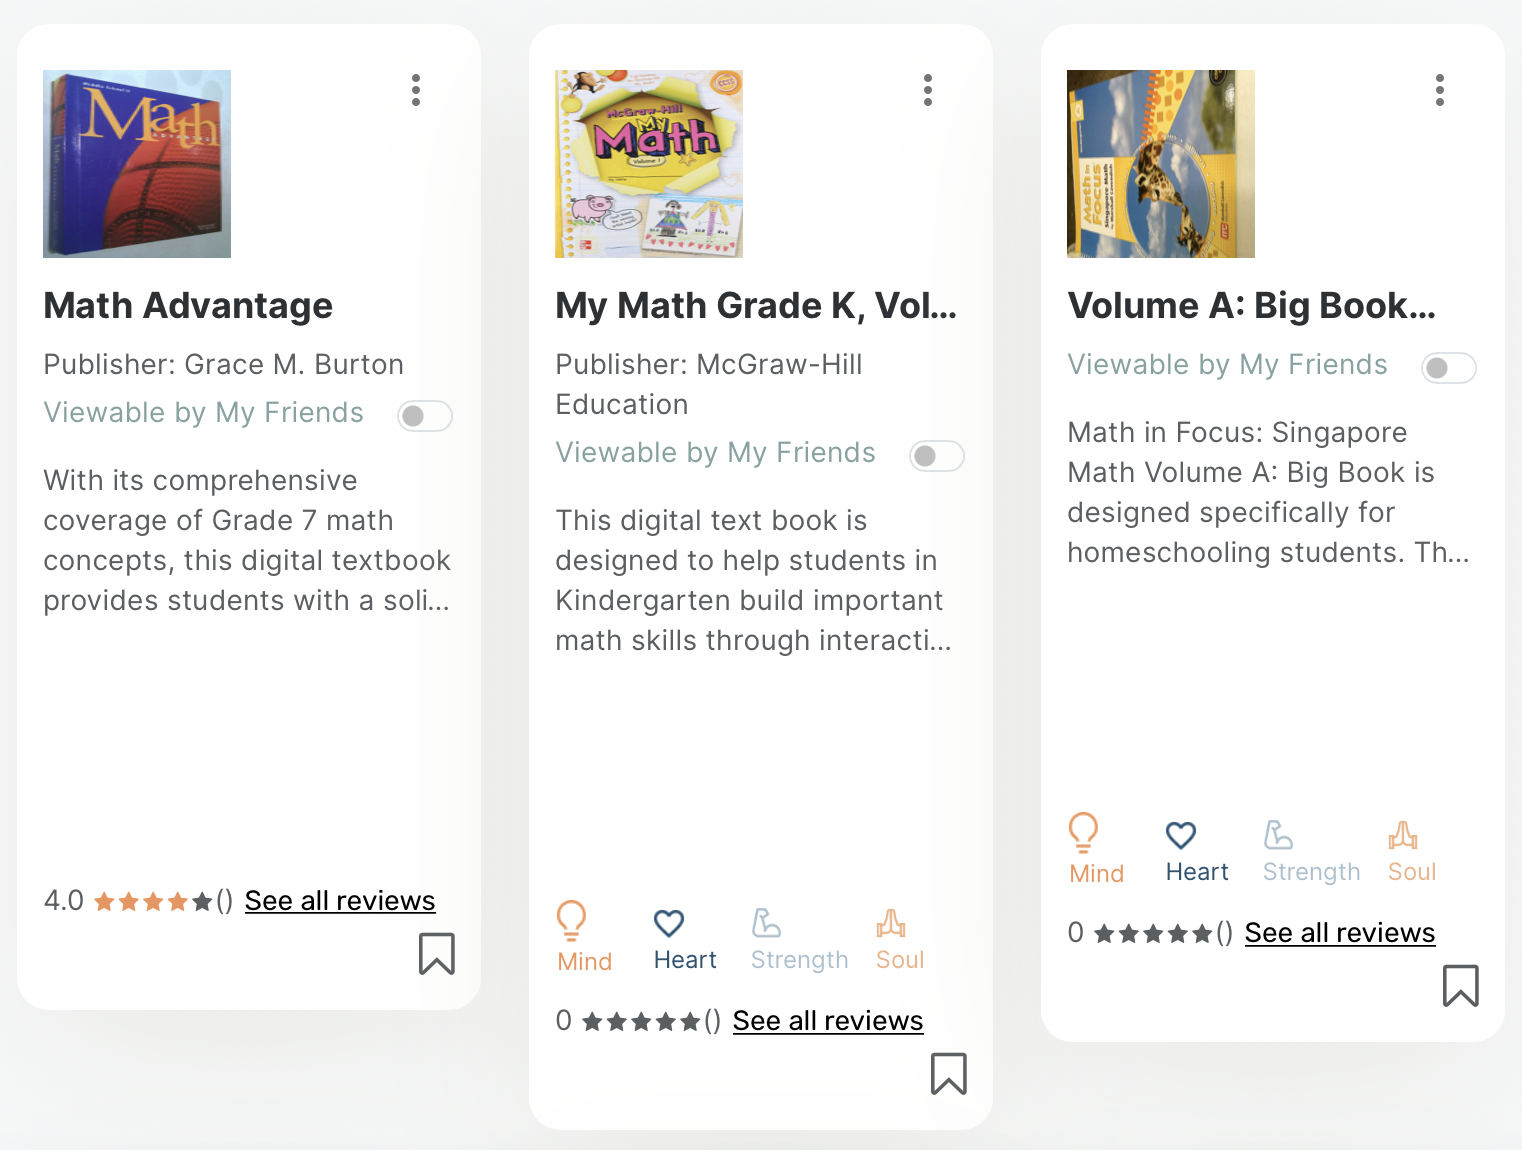The width and height of the screenshot is (1522, 1150).
Task: Open the three-dot menu on My Math Grade K
Action: (x=928, y=90)
